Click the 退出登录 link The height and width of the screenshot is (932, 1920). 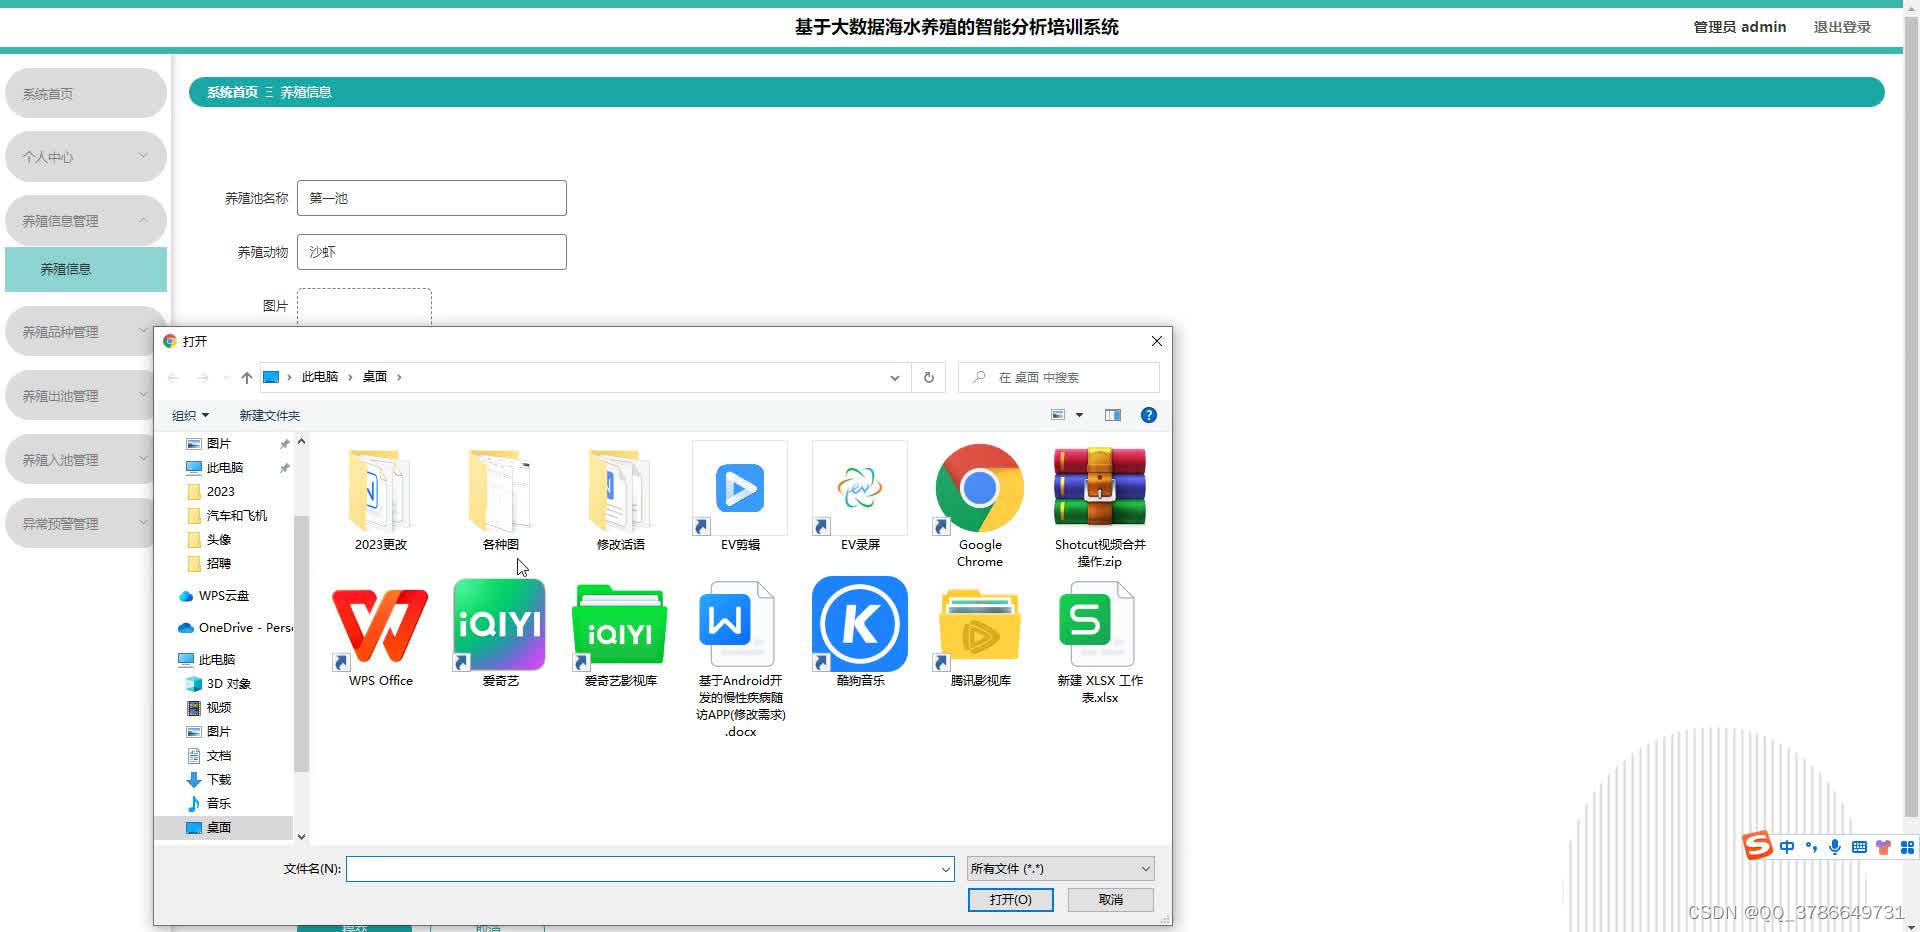tap(1842, 27)
